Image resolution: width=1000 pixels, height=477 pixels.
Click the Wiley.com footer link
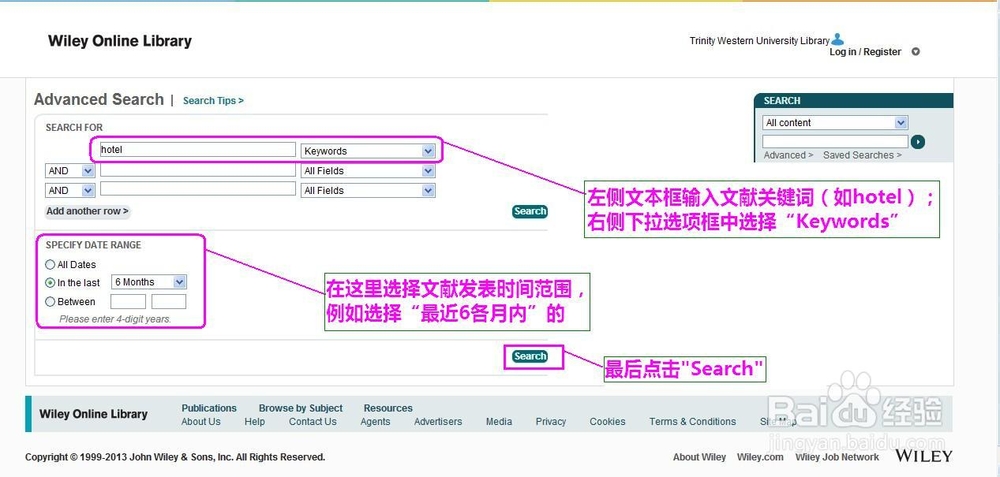[x=760, y=457]
